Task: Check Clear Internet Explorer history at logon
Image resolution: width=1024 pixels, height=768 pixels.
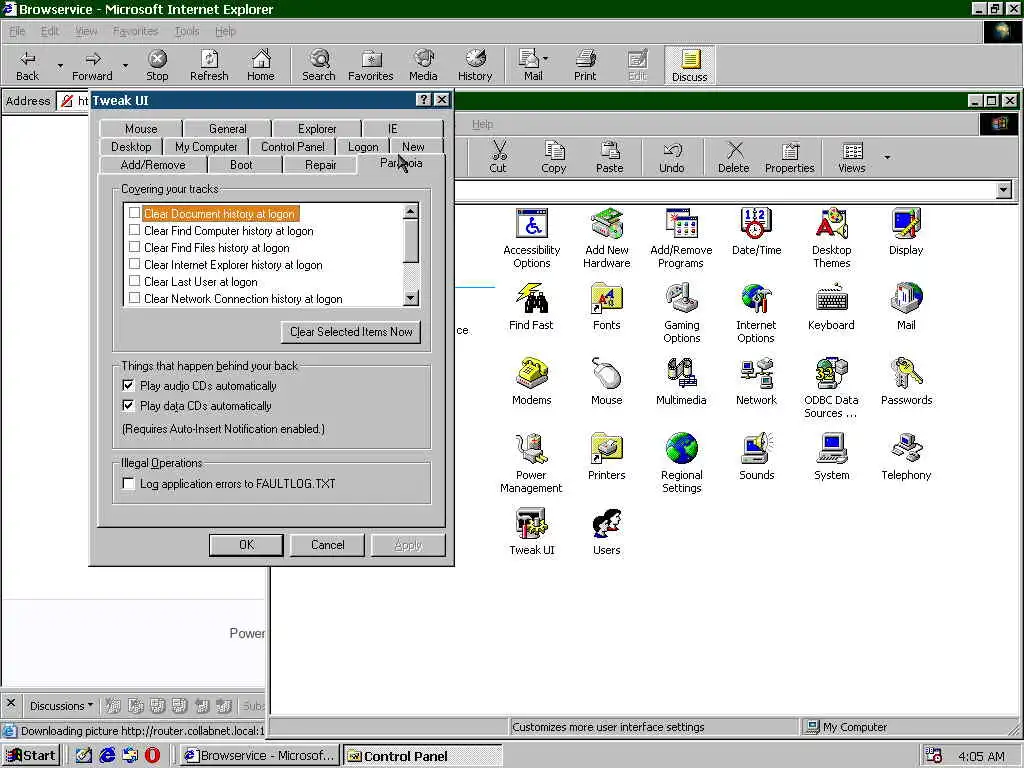Action: (x=135, y=264)
